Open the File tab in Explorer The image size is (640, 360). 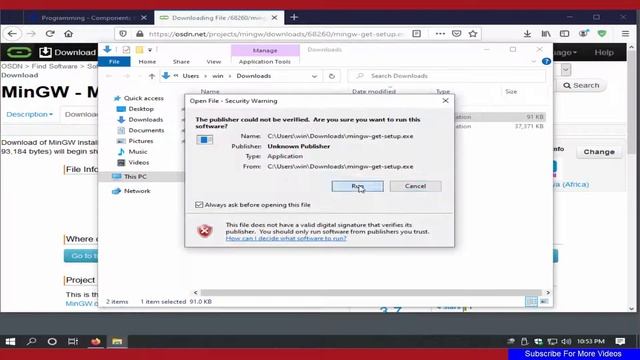point(114,62)
